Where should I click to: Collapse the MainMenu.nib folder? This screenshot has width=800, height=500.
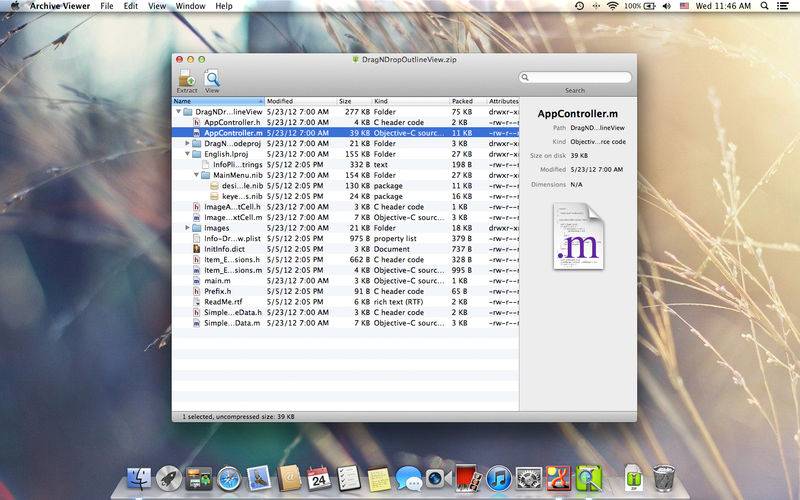pos(196,175)
